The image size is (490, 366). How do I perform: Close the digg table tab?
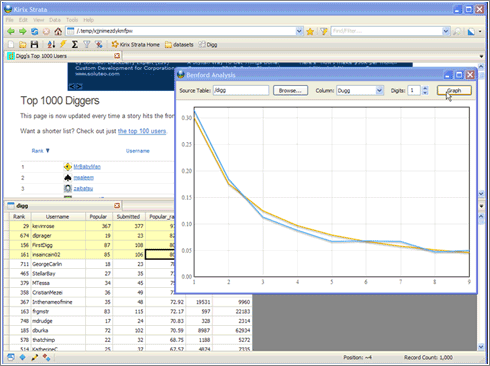point(117,205)
